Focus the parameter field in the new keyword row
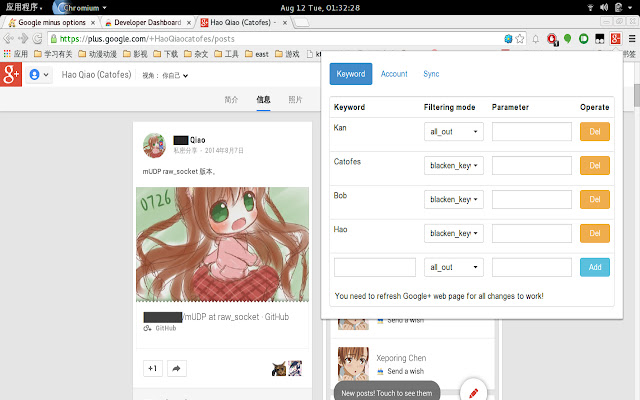This screenshot has height=400, width=640. (531, 267)
